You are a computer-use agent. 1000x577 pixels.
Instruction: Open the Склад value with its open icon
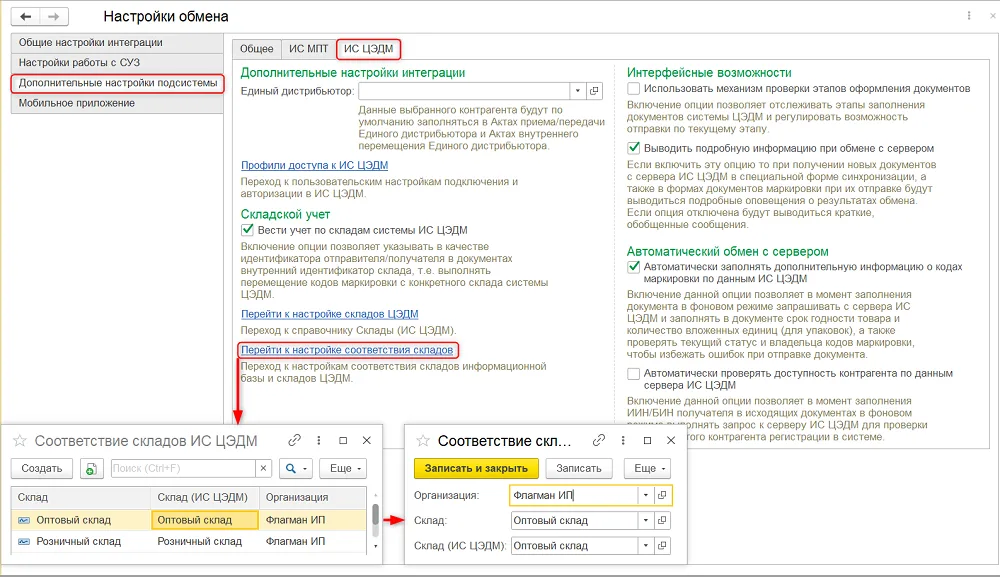coord(662,521)
